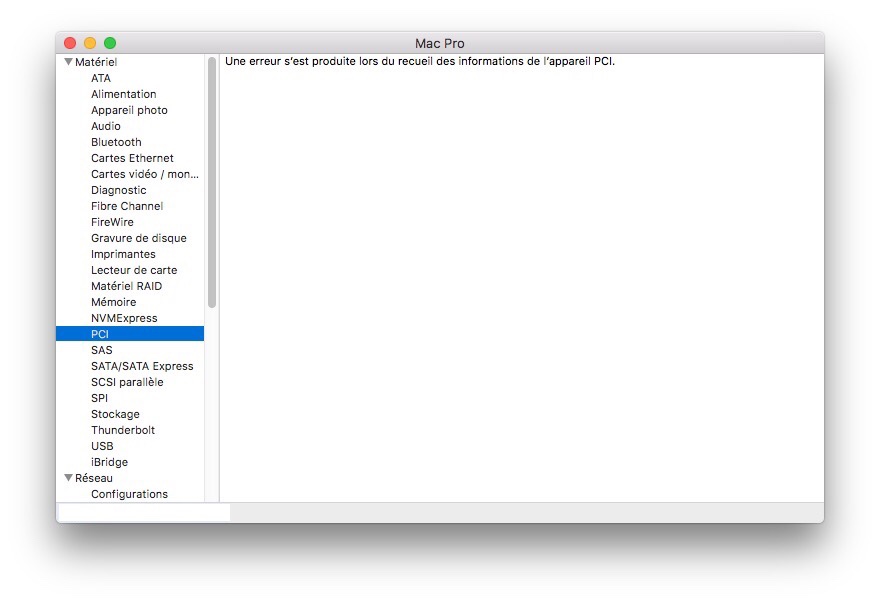The image size is (880, 603).
Task: Click the sidebar vertical scrollbar
Action: [x=212, y=182]
